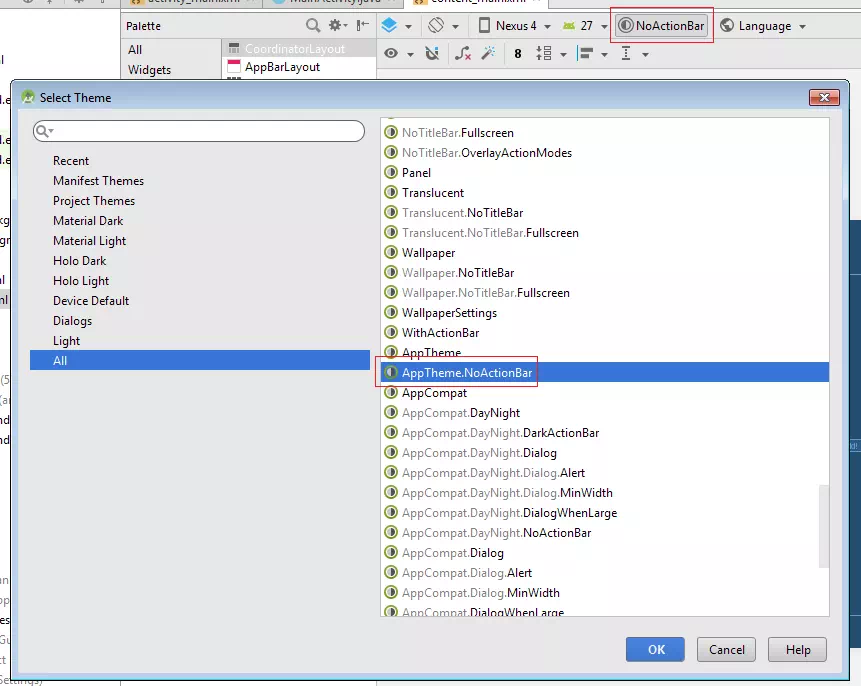Expand the guidelines dropdown arrow
The width and height of the screenshot is (861, 686).
pos(645,54)
